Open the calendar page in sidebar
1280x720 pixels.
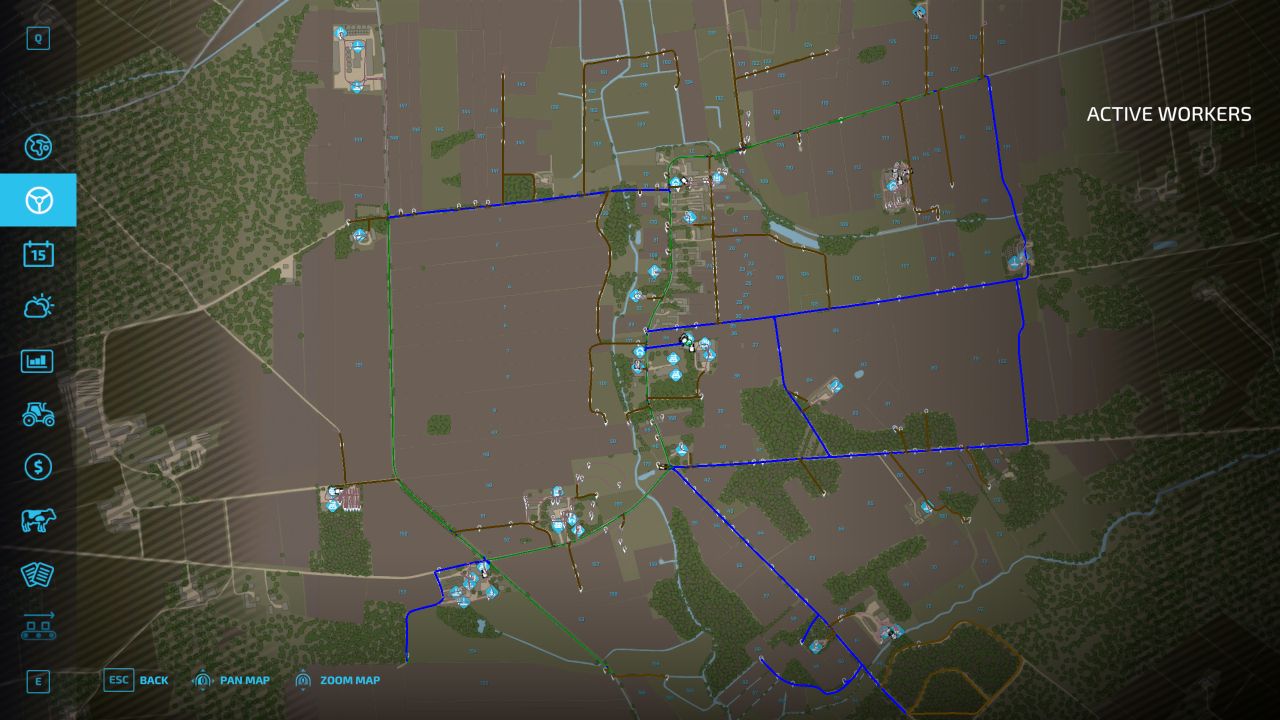click(x=38, y=254)
